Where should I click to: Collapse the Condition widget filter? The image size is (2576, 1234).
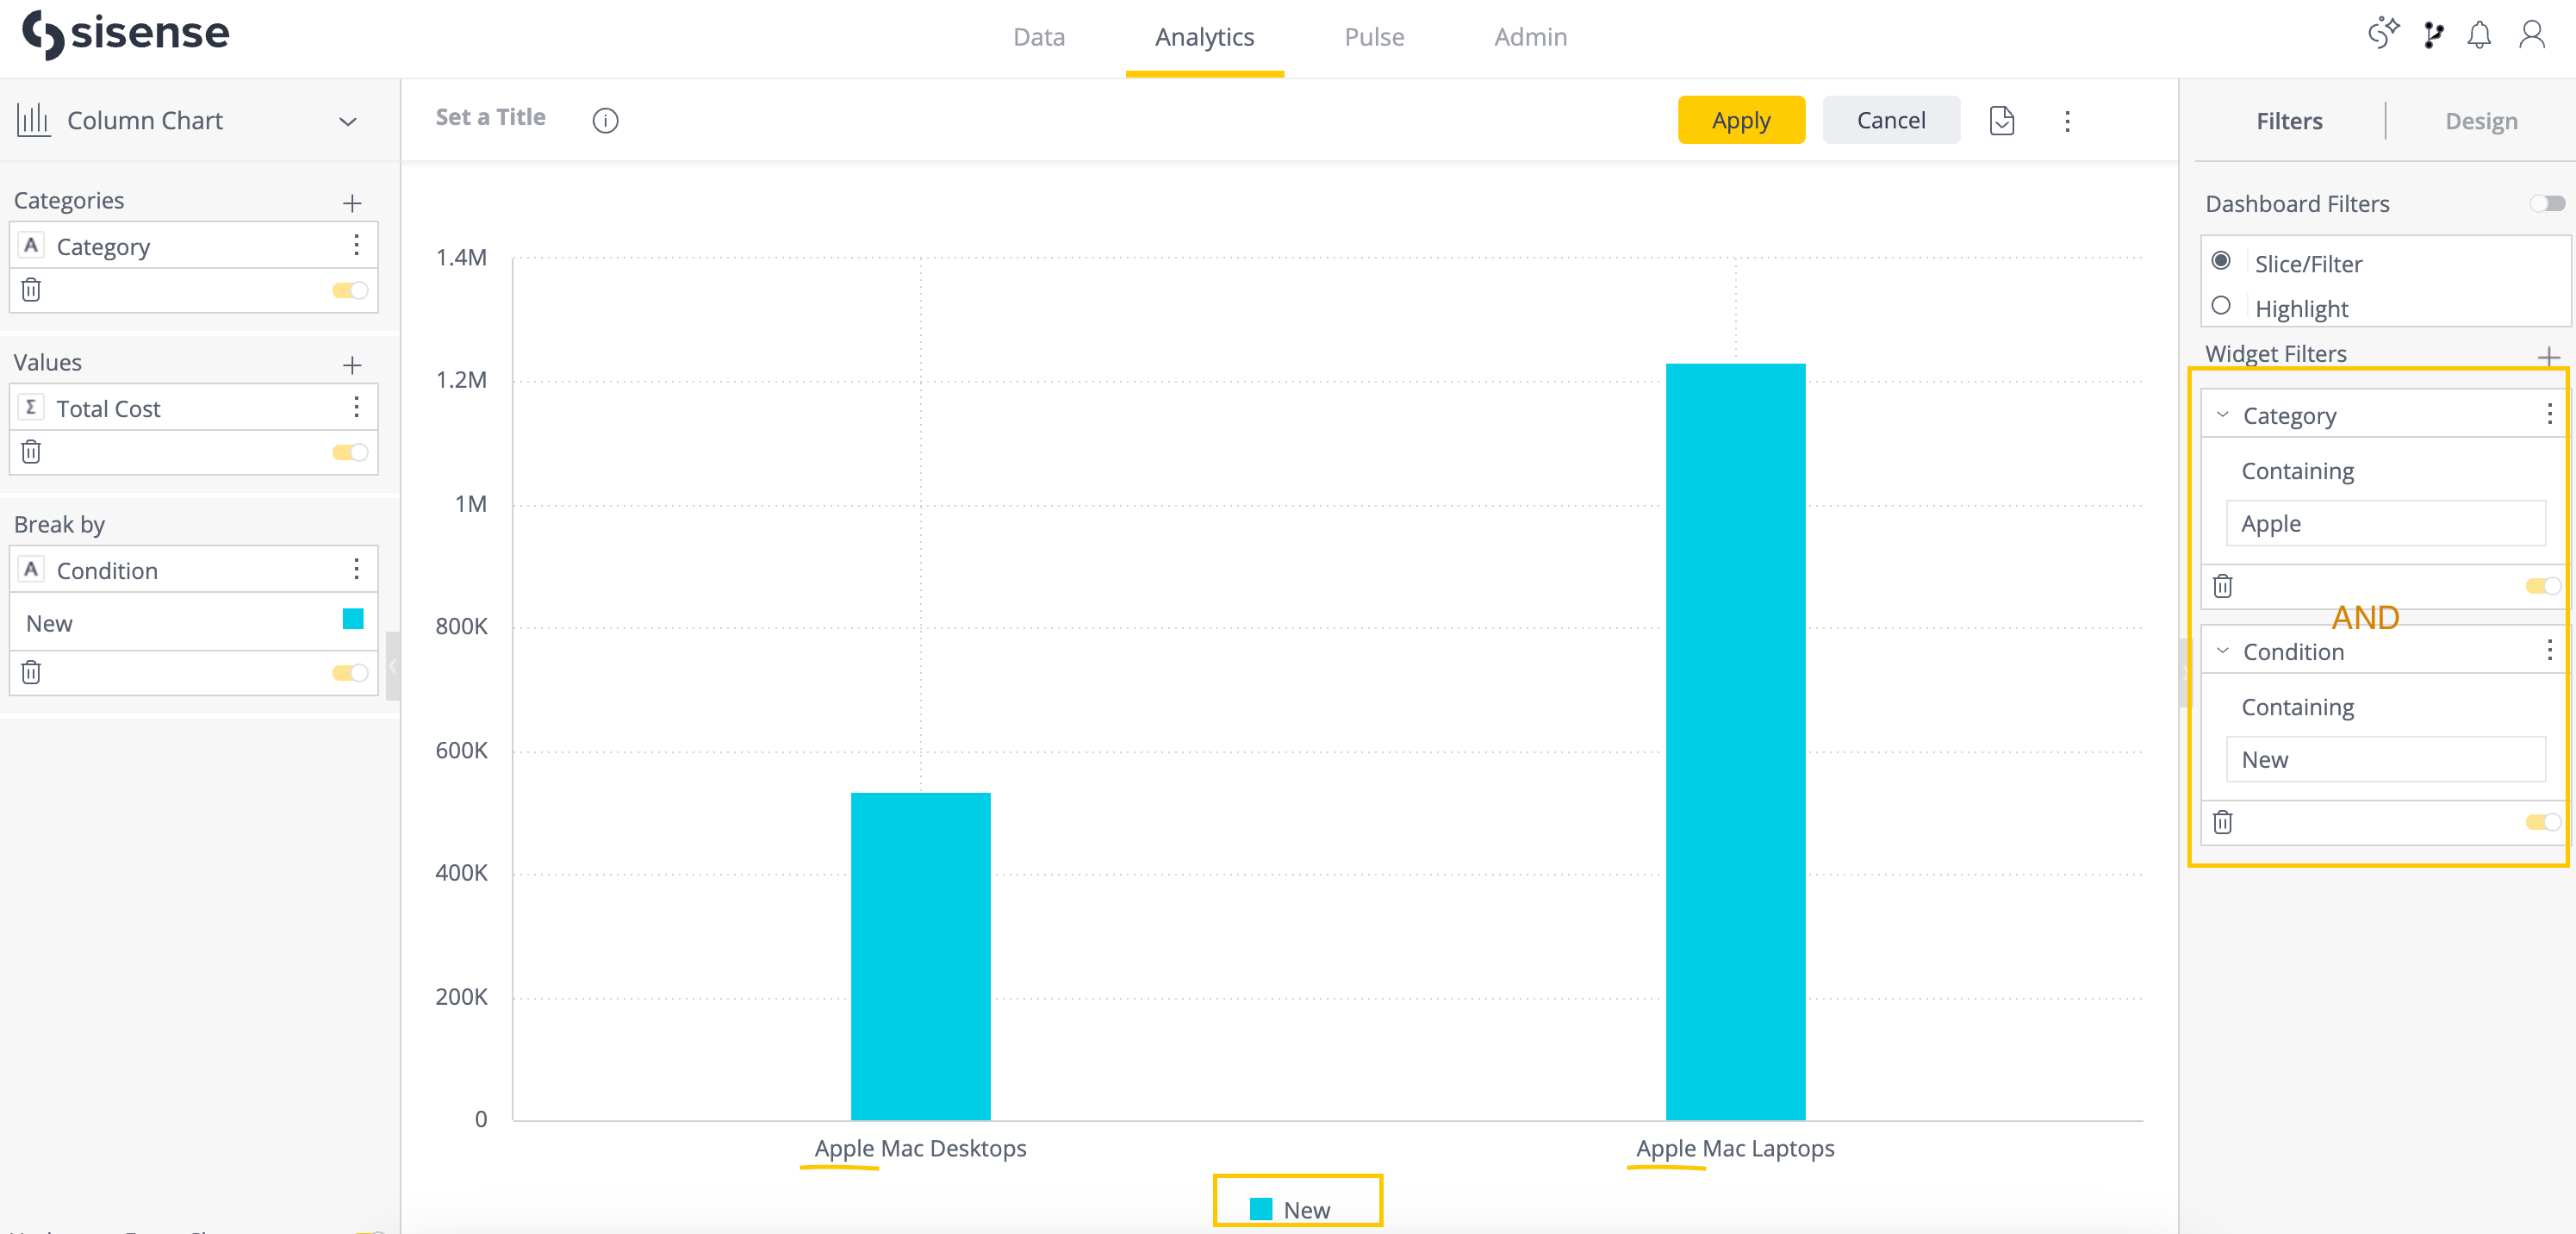(x=2224, y=651)
